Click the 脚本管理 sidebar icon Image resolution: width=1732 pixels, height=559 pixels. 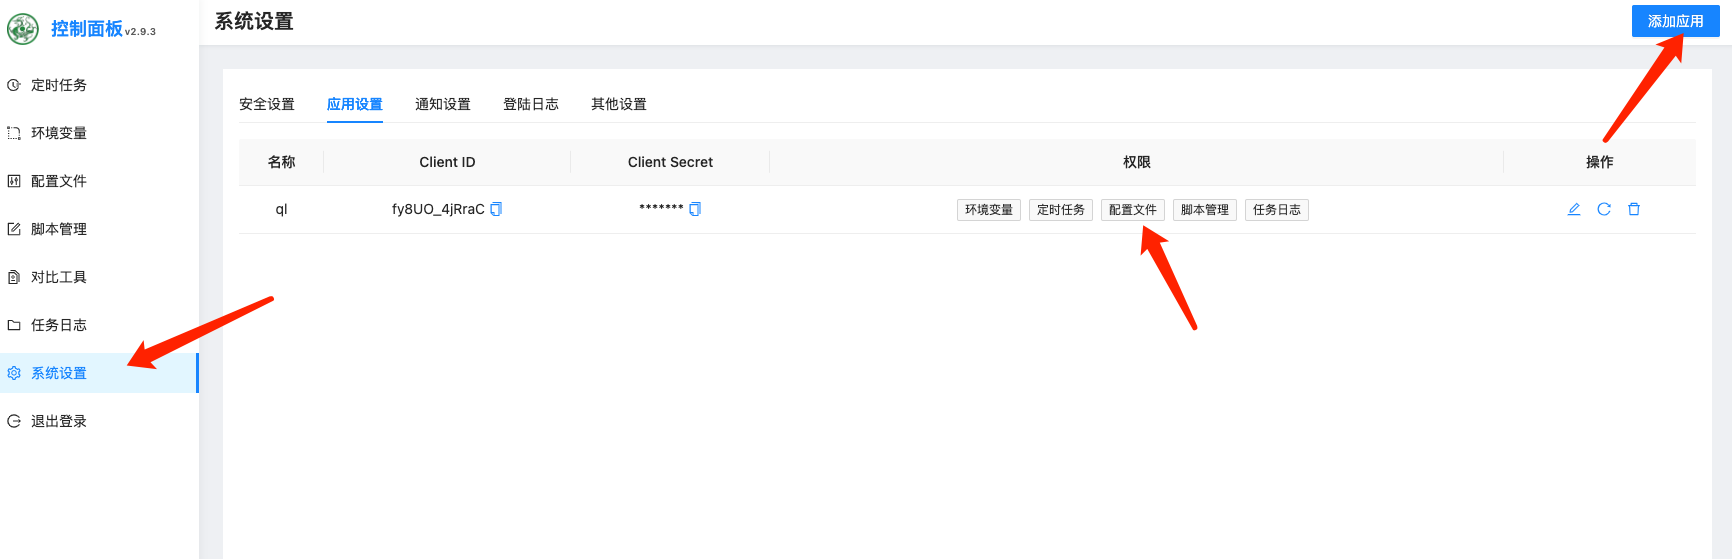pos(14,229)
